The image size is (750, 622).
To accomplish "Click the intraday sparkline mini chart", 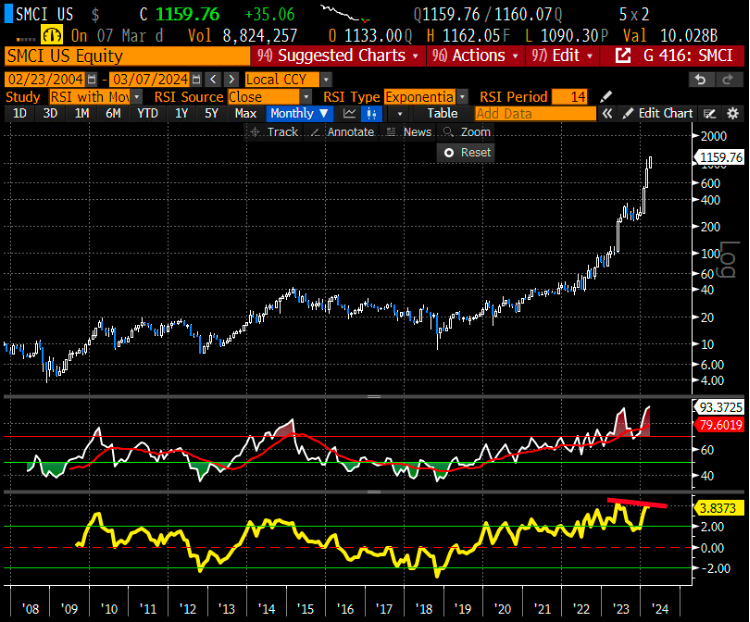I will point(345,14).
